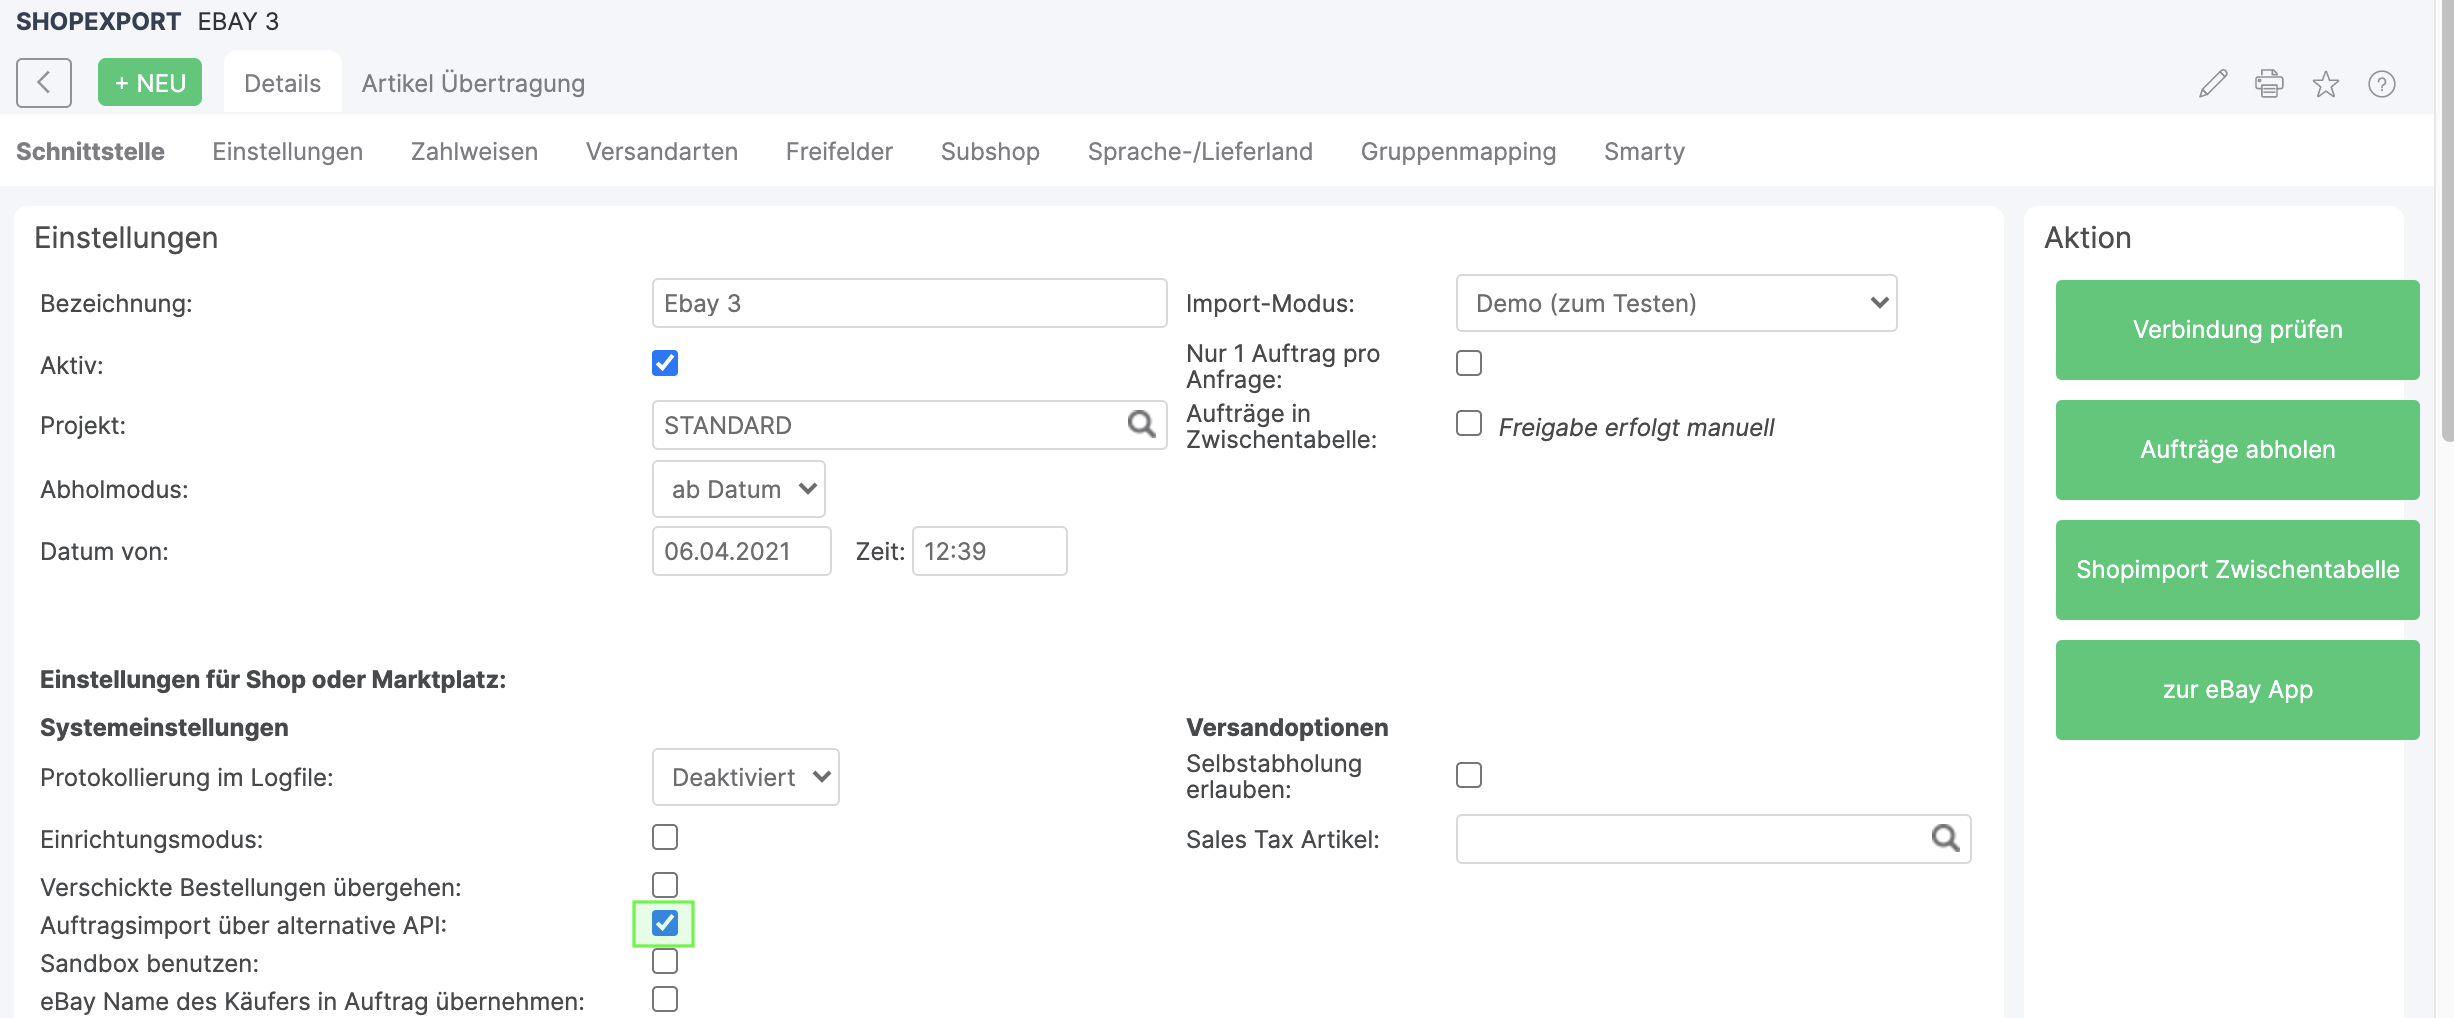
Task: Expand the Abholmodus dropdown
Action: pos(738,489)
